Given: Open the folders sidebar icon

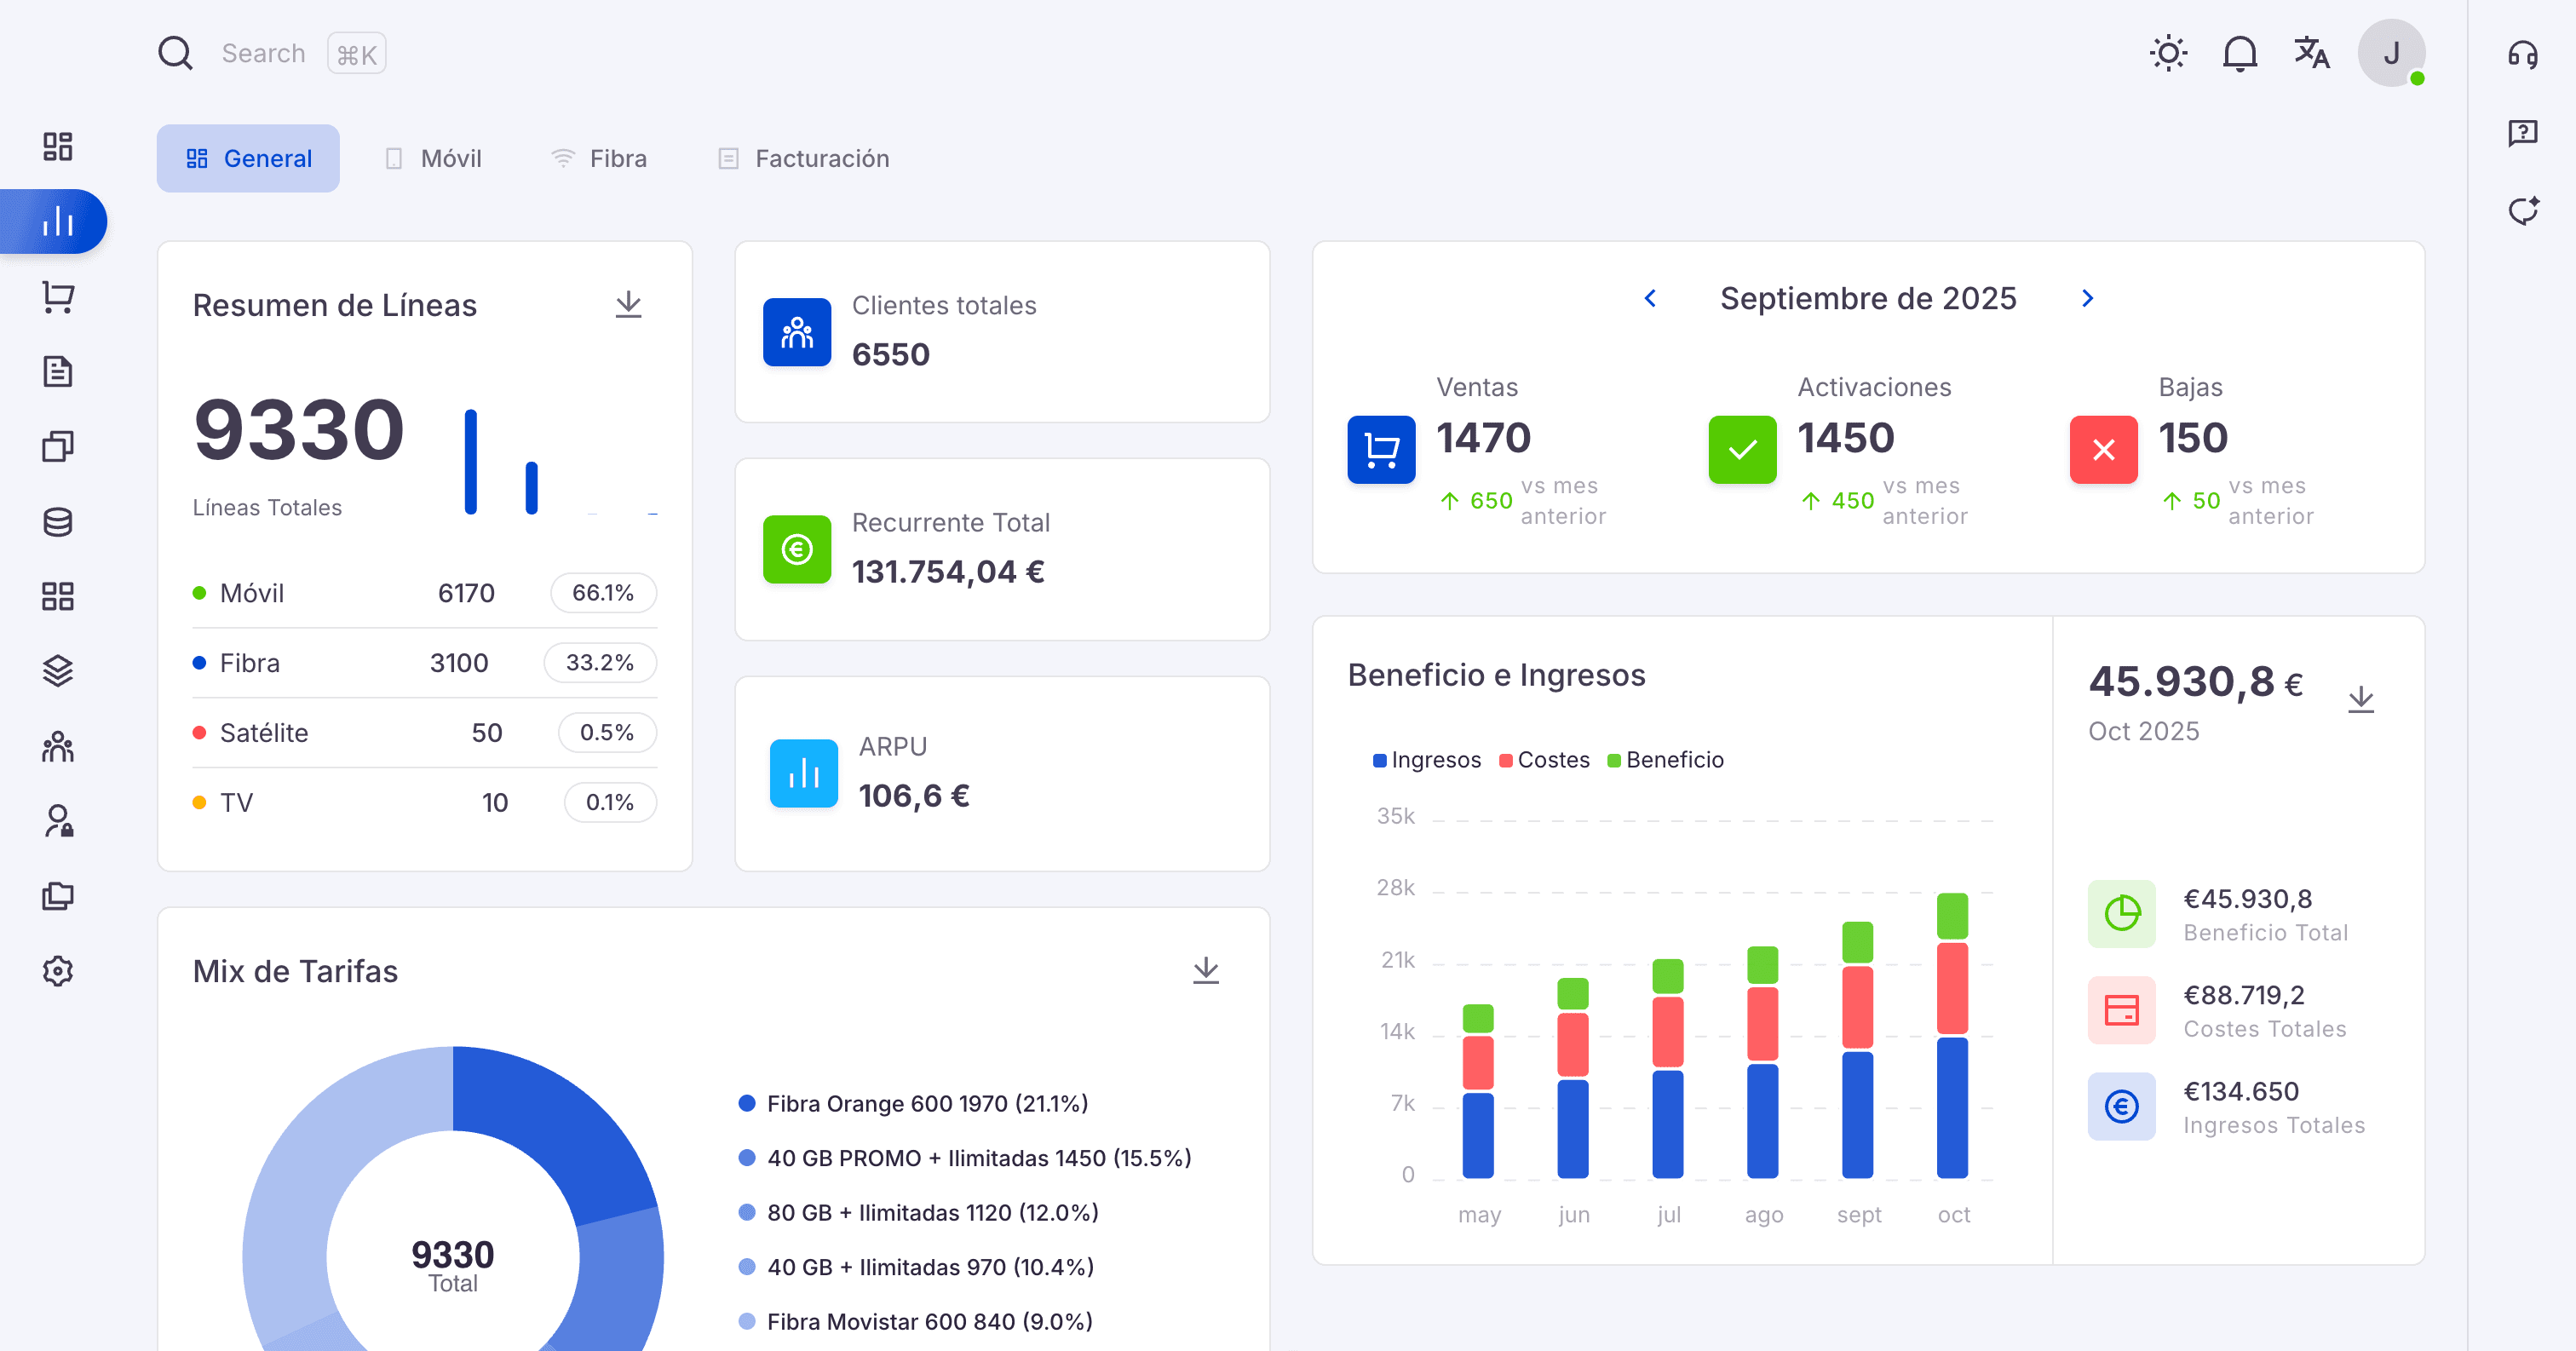Looking at the screenshot, I should 58,896.
